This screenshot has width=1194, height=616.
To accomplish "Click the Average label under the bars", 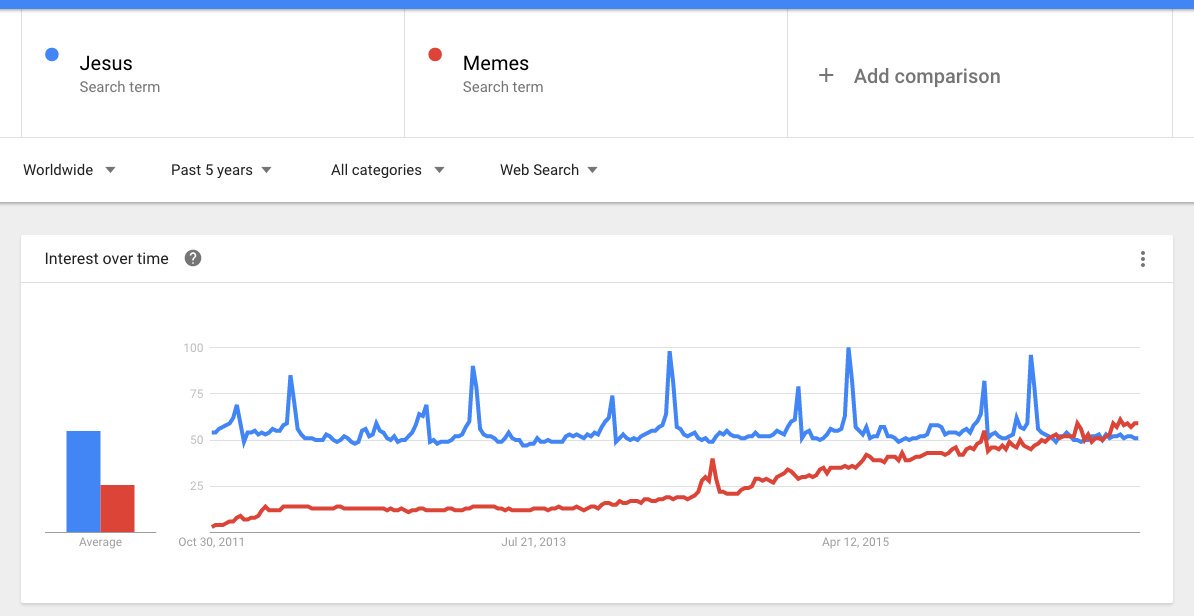I will 100,542.
